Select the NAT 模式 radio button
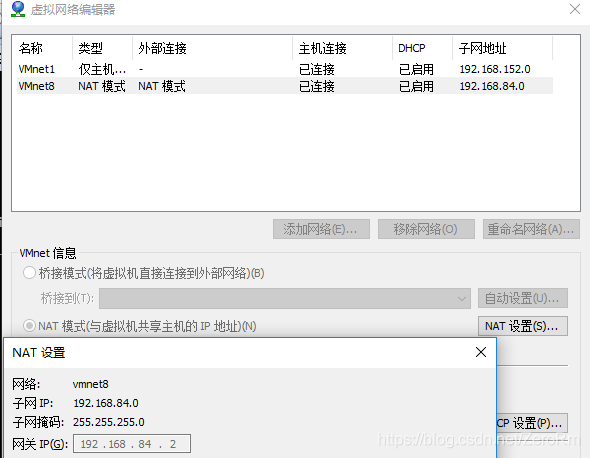Image resolution: width=590 pixels, height=458 pixels. 29,326
